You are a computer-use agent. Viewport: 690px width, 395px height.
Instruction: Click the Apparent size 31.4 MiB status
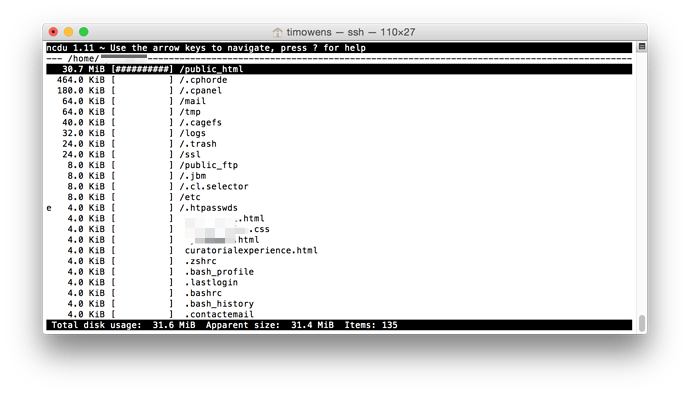[x=270, y=325]
